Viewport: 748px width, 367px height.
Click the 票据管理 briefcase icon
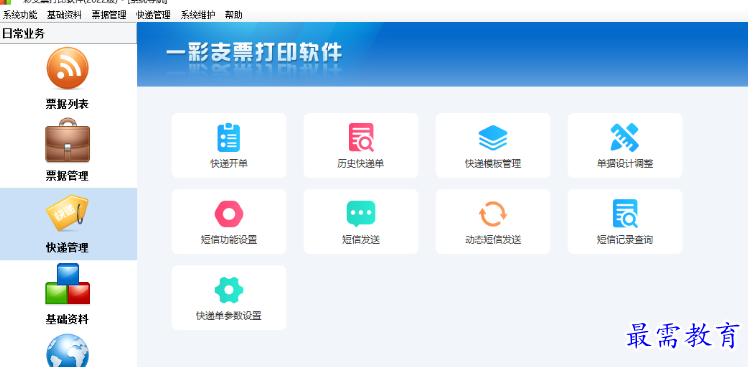coord(68,140)
